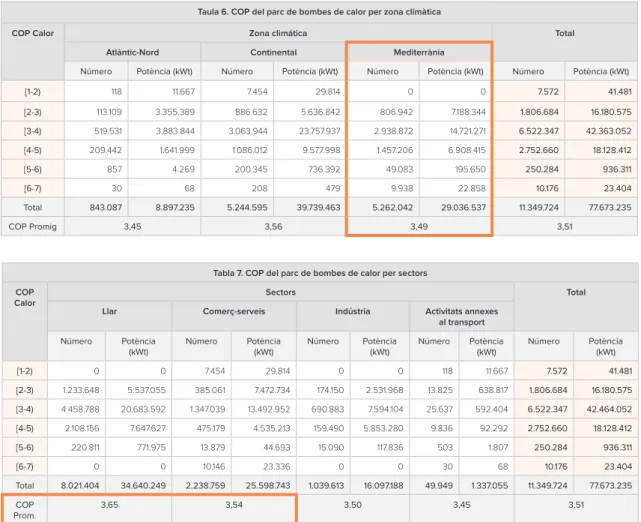Select cell value 1.457.206
The height and width of the screenshot is (522, 641).
[x=395, y=150]
